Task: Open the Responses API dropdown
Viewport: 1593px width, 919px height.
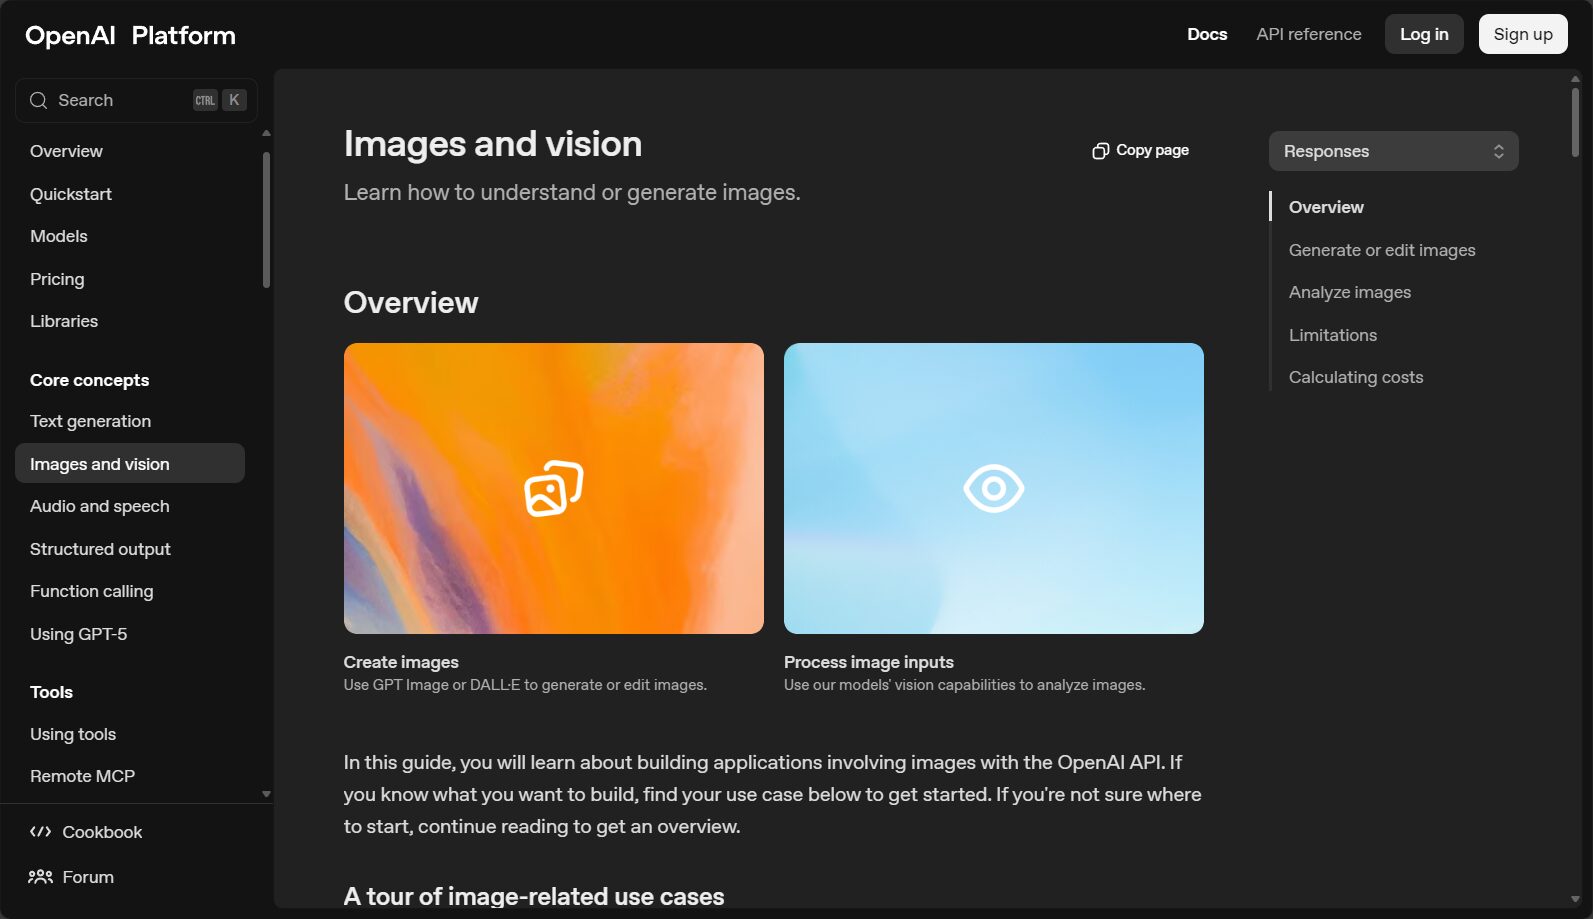Action: pyautogui.click(x=1393, y=151)
